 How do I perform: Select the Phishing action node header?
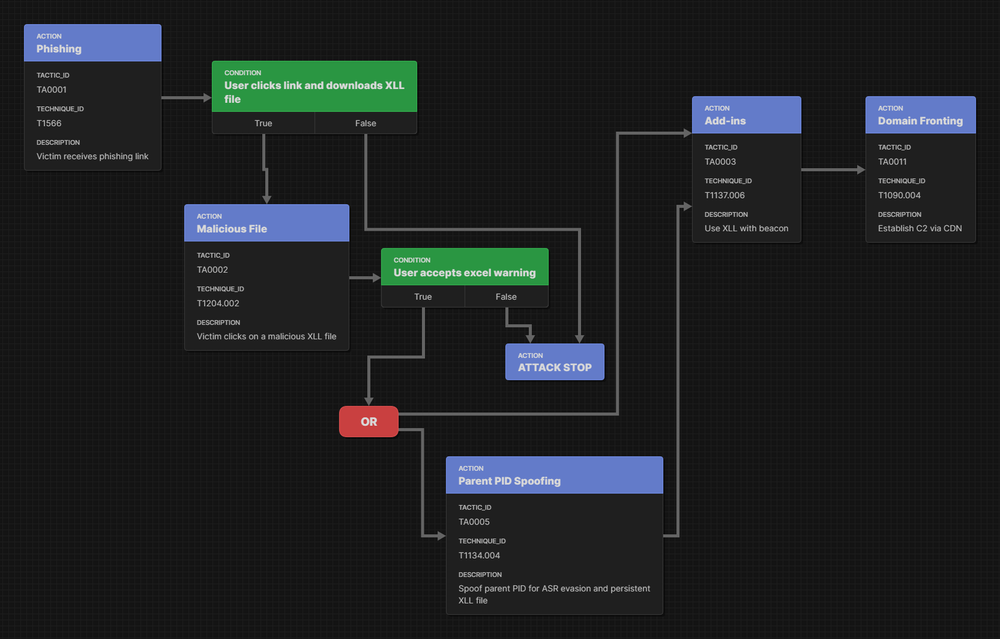coord(92,43)
